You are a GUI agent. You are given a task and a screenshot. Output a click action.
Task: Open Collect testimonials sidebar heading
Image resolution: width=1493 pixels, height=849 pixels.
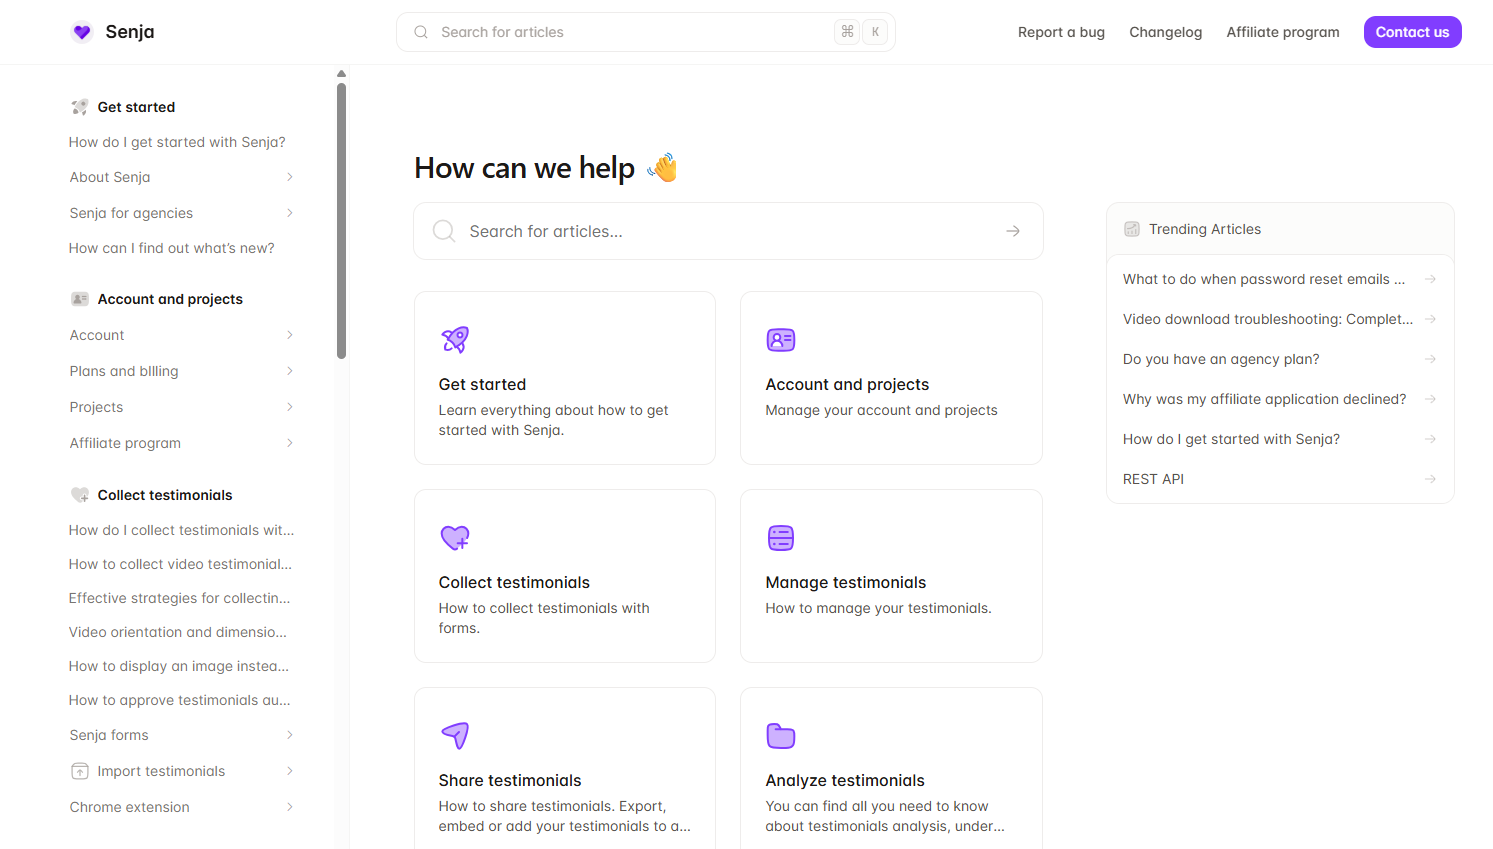pyautogui.click(x=165, y=495)
